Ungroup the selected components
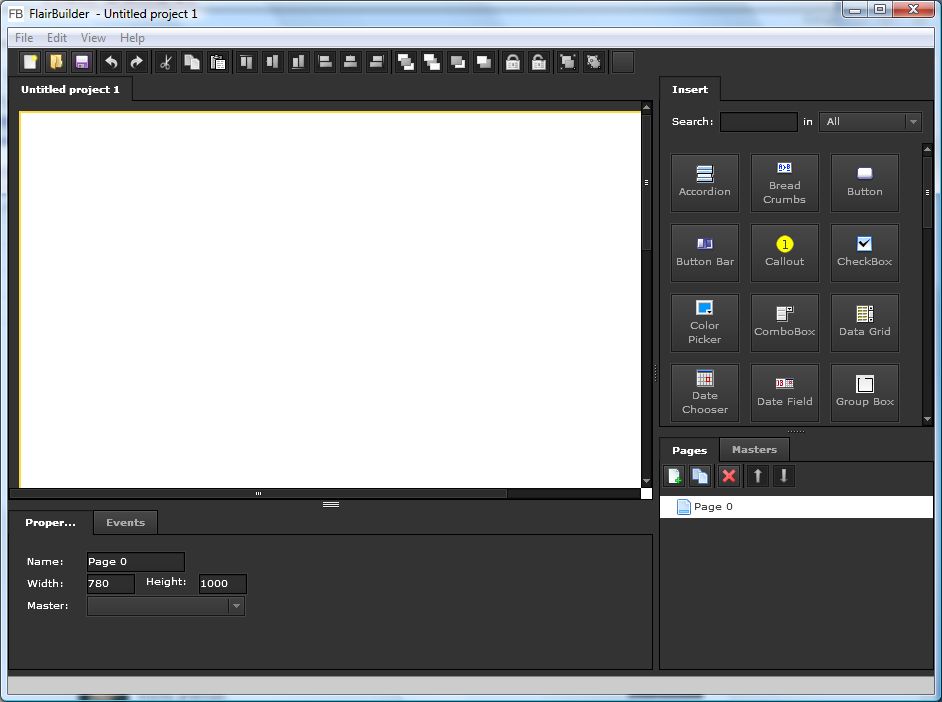This screenshot has width=942, height=702. coord(594,62)
